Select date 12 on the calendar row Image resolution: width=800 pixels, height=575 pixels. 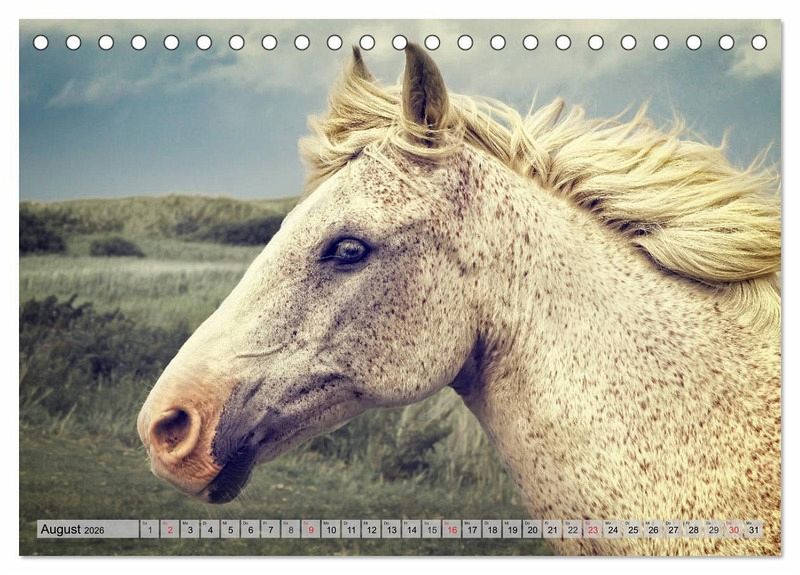(371, 529)
